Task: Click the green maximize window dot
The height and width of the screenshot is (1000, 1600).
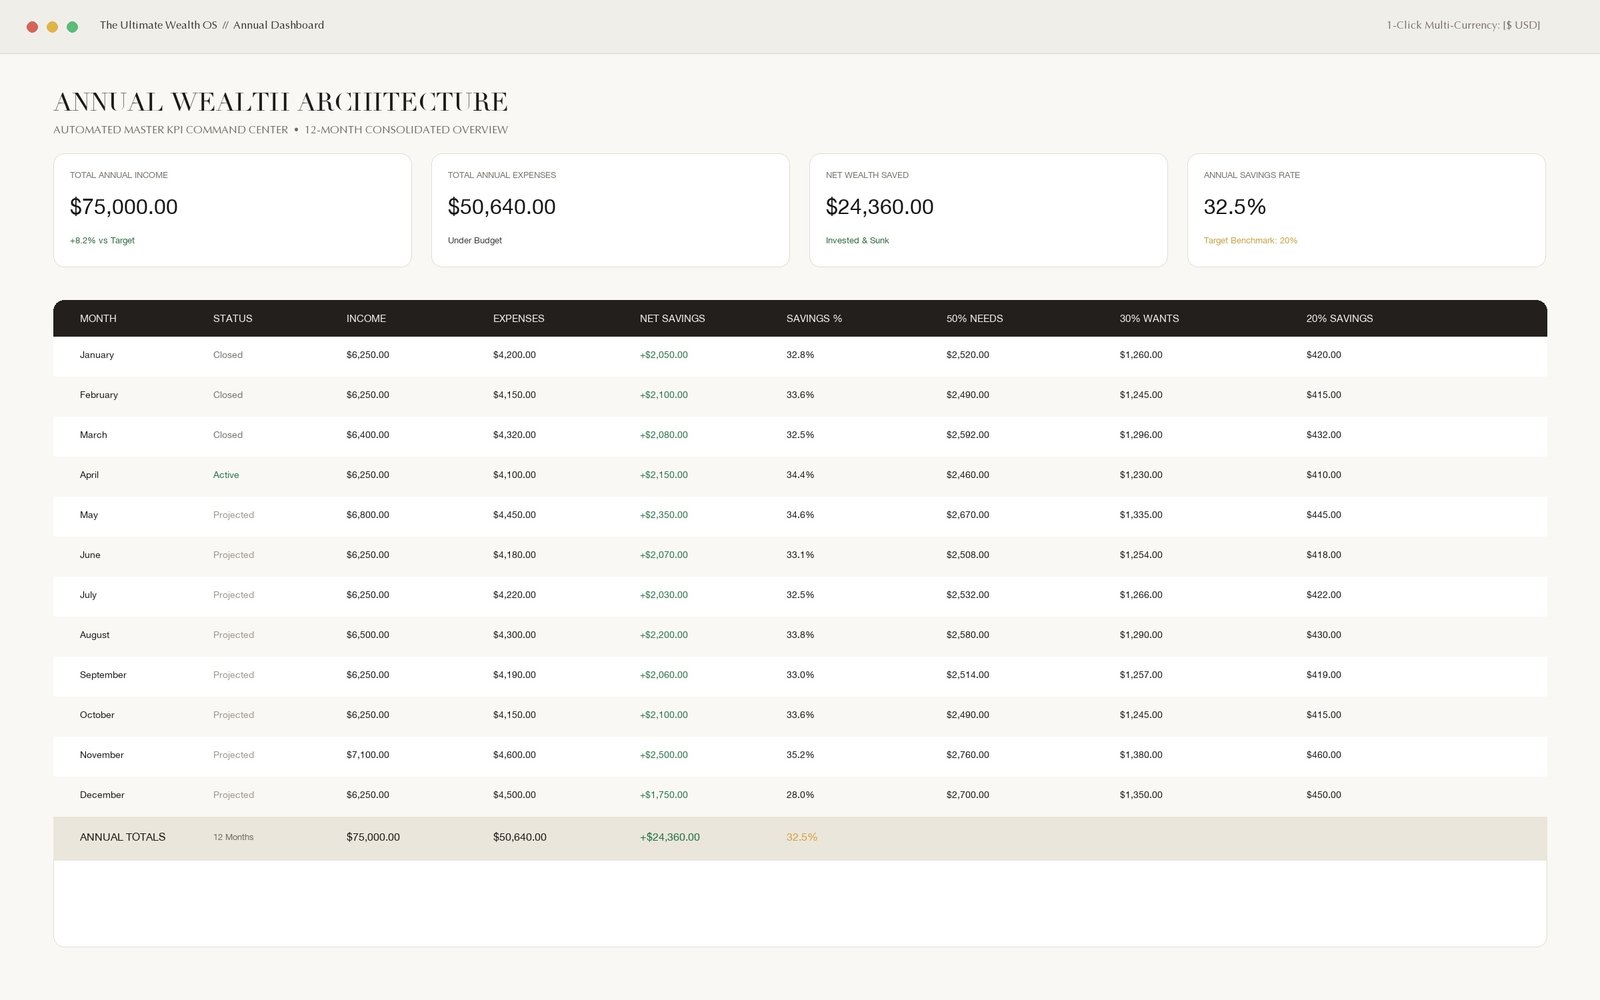Action: (x=72, y=27)
